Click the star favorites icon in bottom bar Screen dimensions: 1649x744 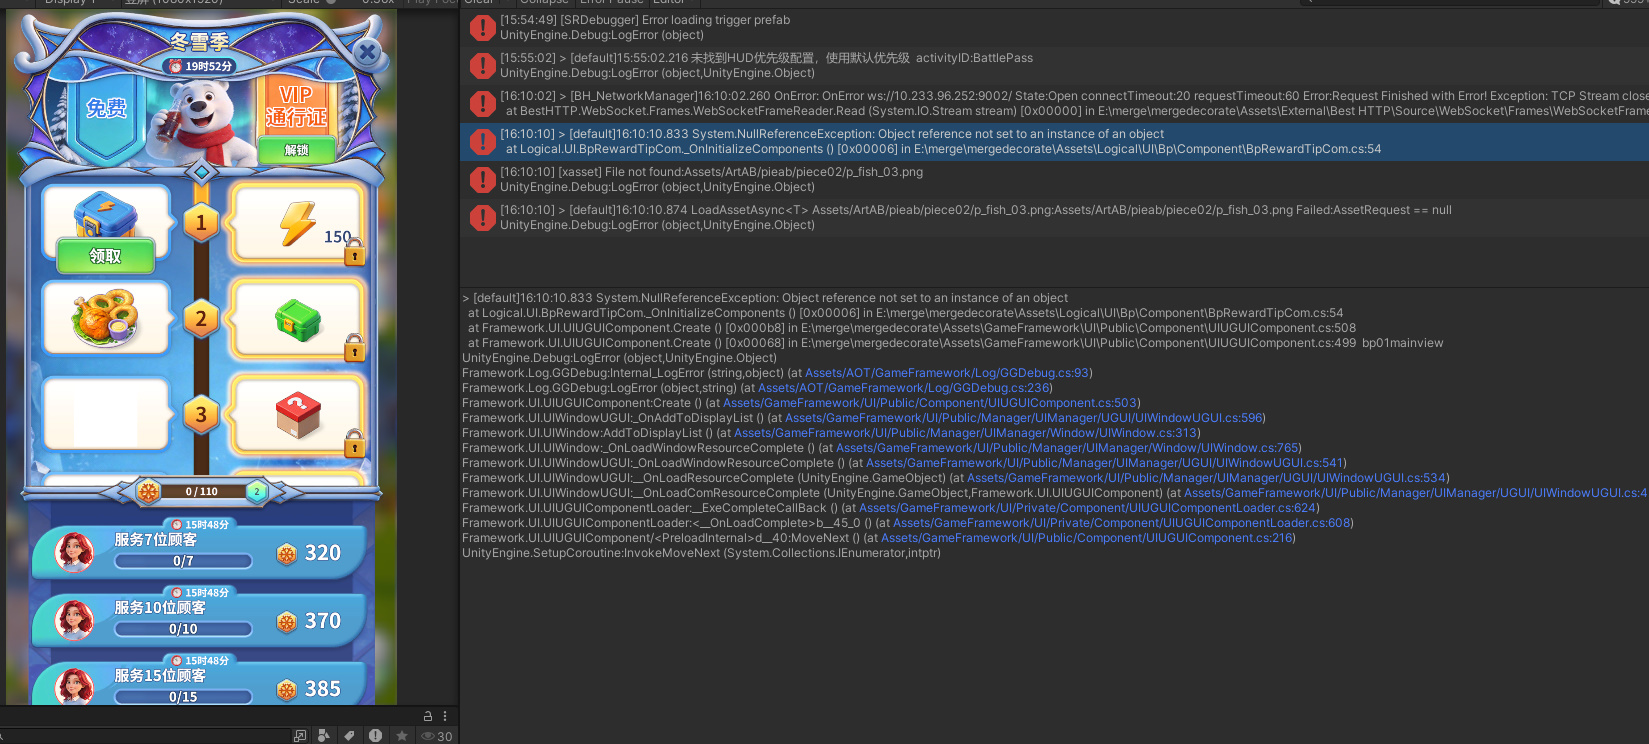pyautogui.click(x=402, y=736)
